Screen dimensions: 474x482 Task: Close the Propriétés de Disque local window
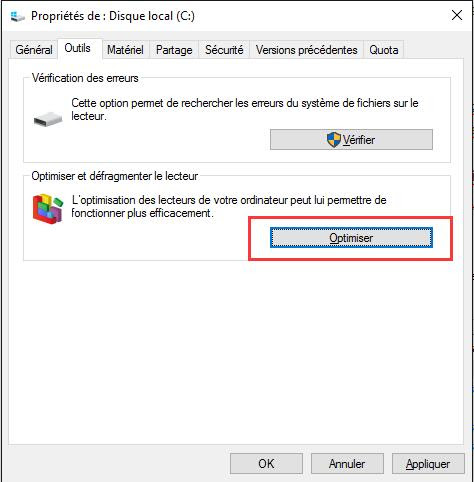[x=457, y=15]
